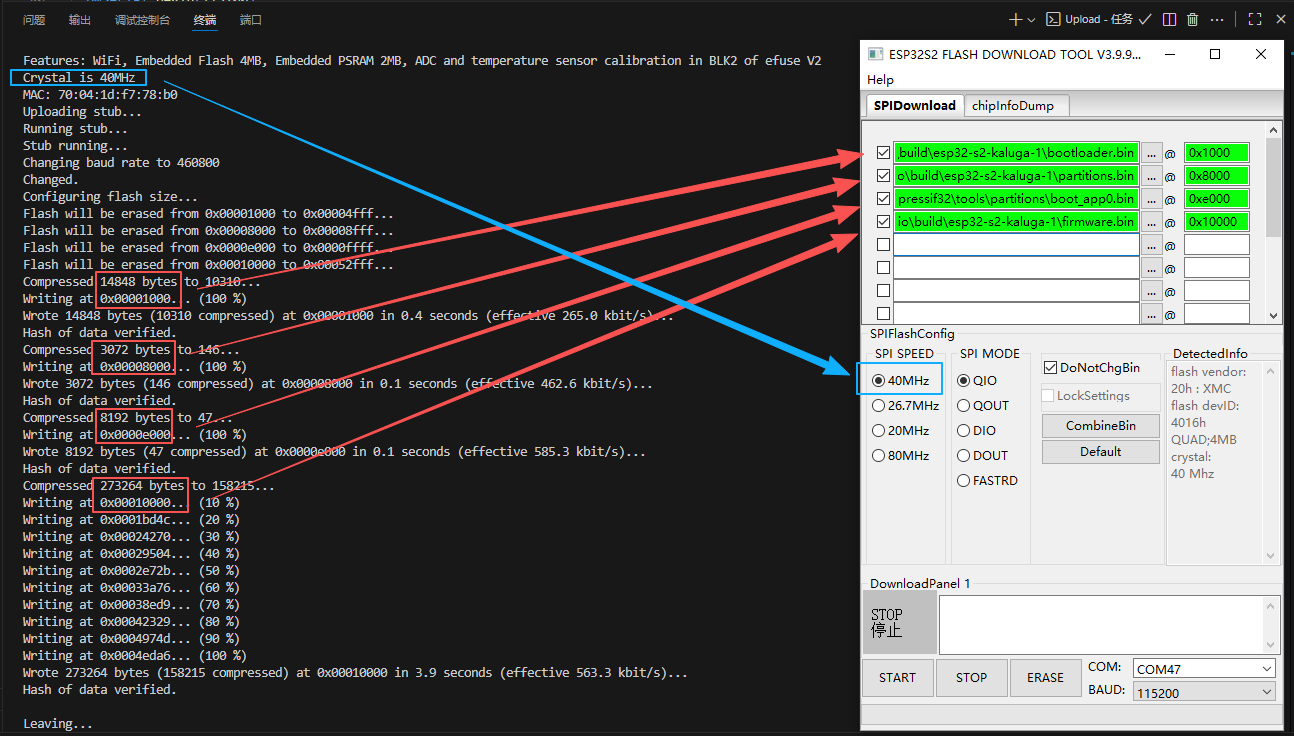Click browse button beside firmware.bin path

[1152, 222]
